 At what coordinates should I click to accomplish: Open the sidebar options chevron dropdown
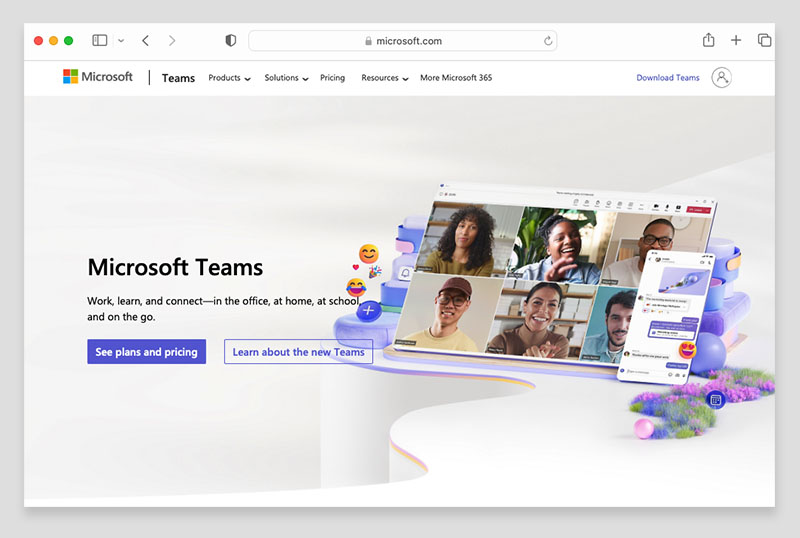click(121, 40)
